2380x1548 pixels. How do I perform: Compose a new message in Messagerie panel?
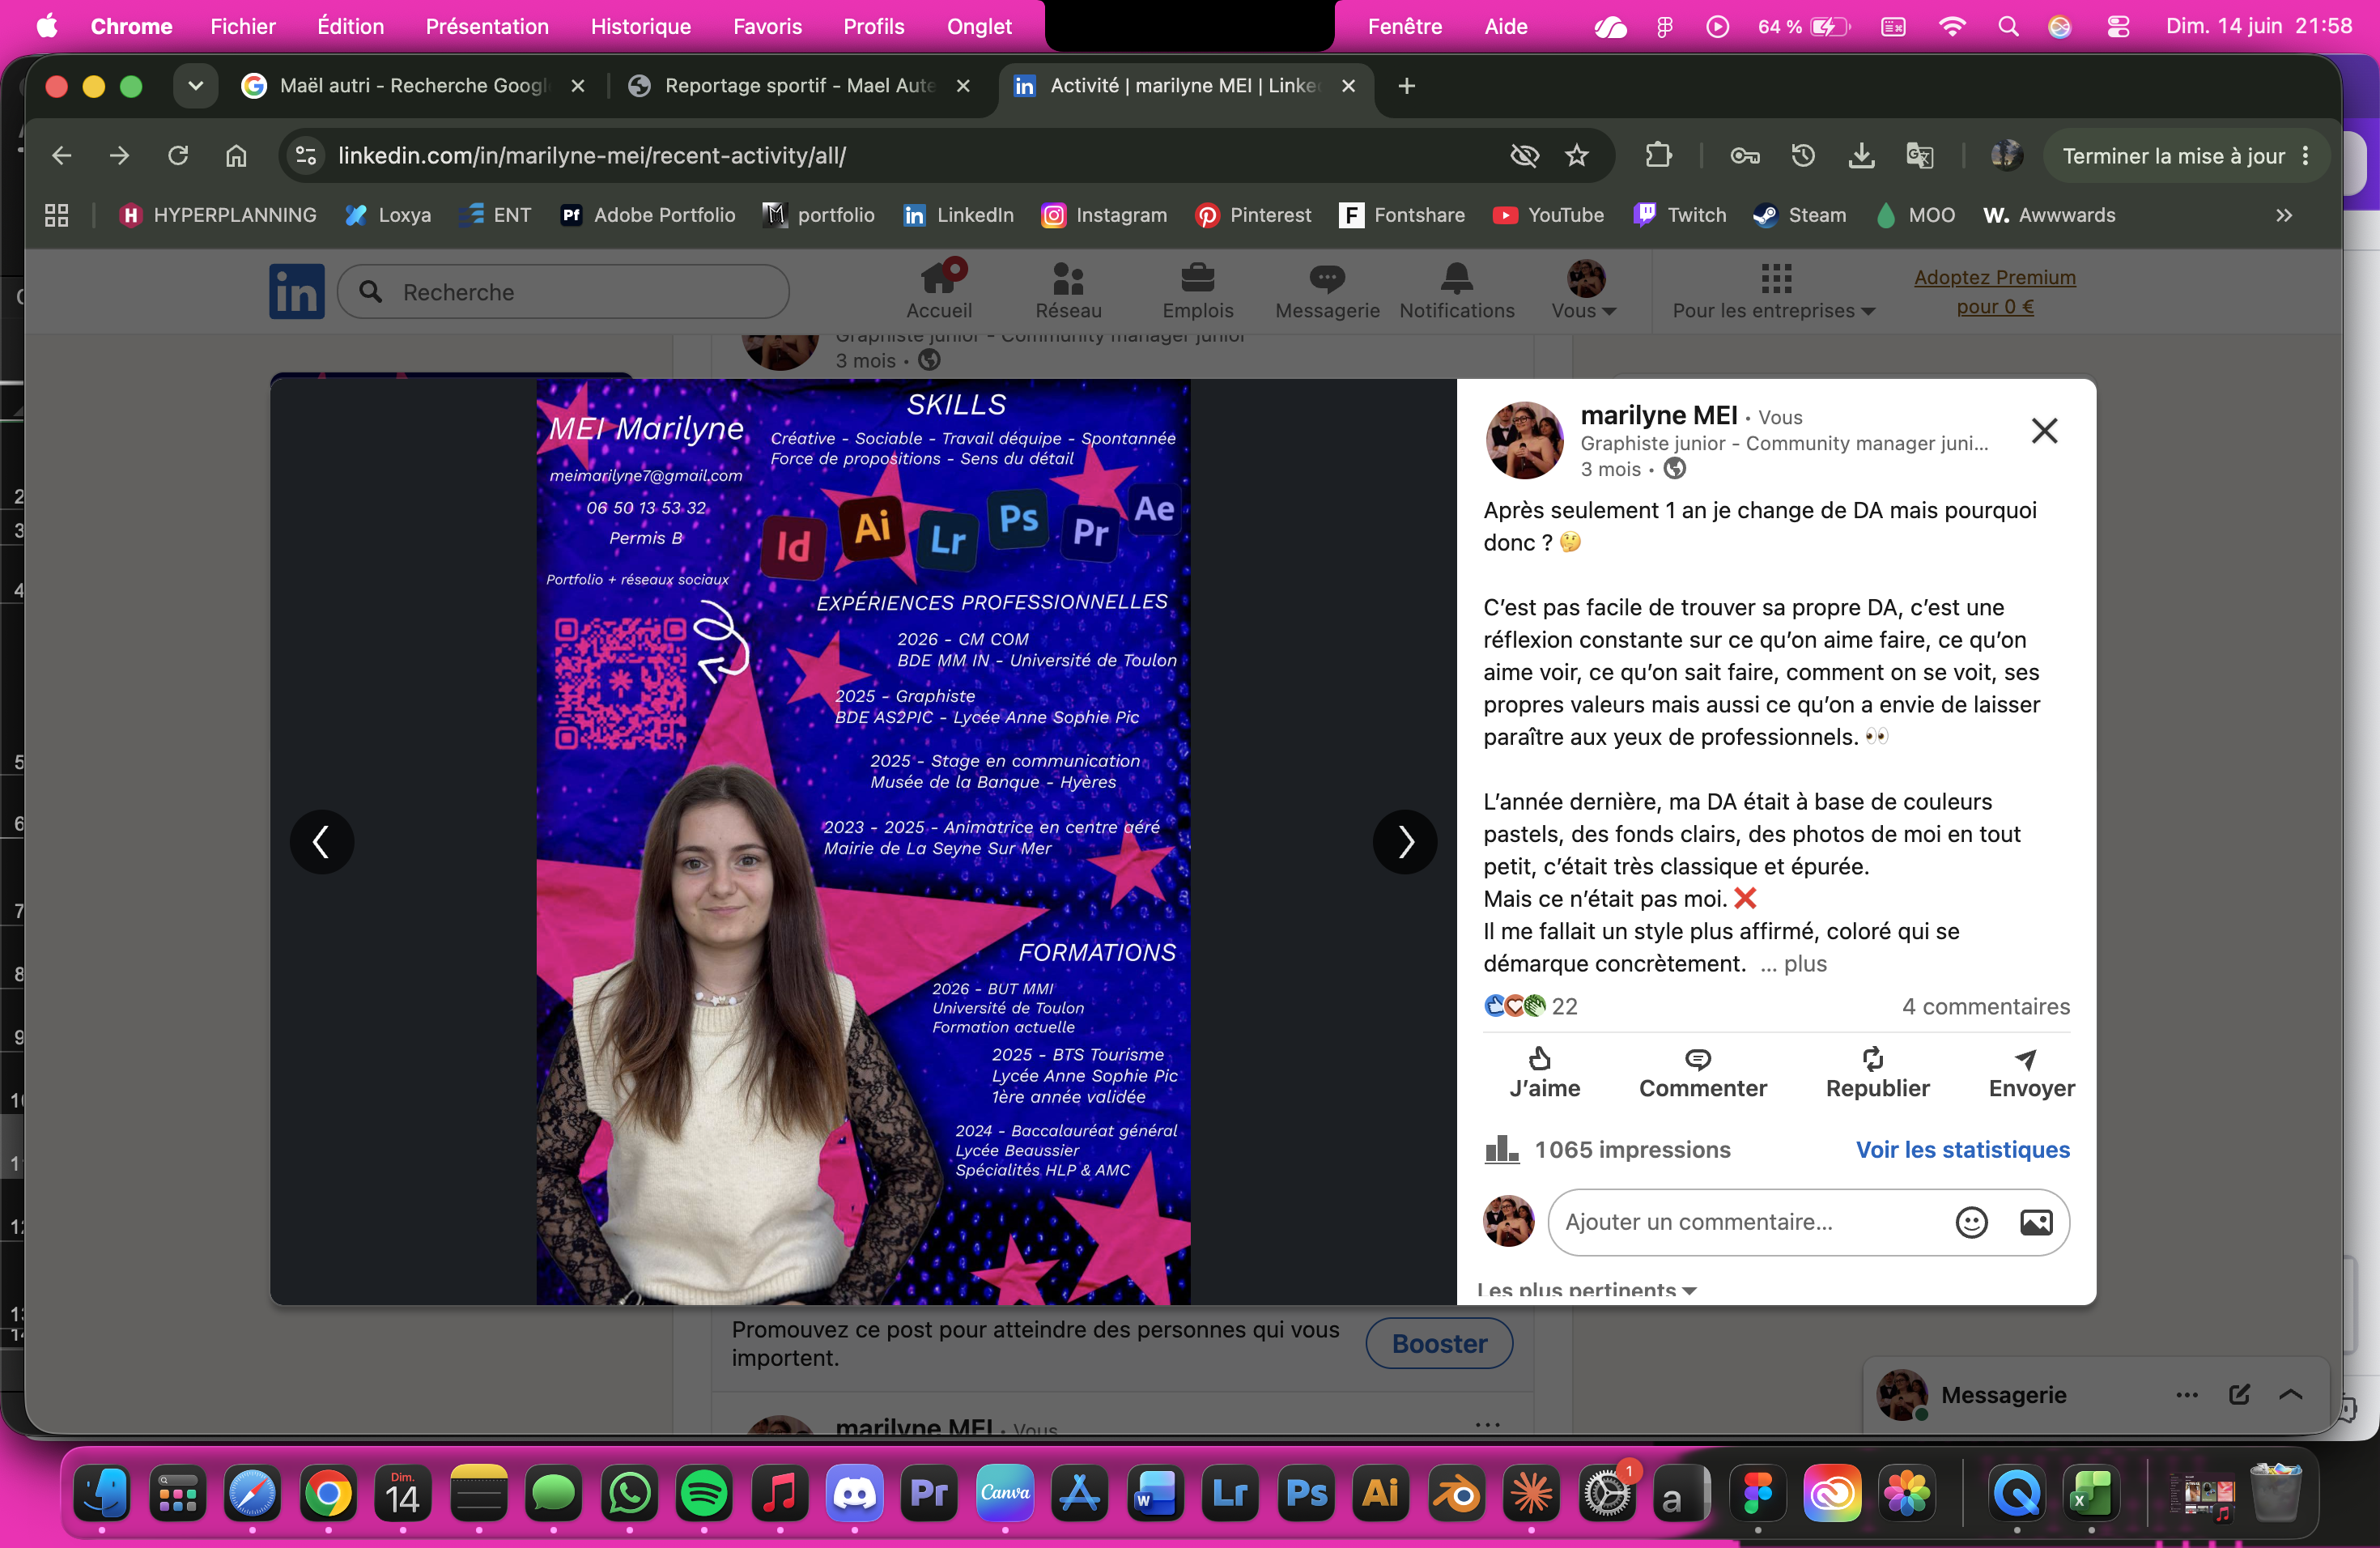[x=2239, y=1395]
